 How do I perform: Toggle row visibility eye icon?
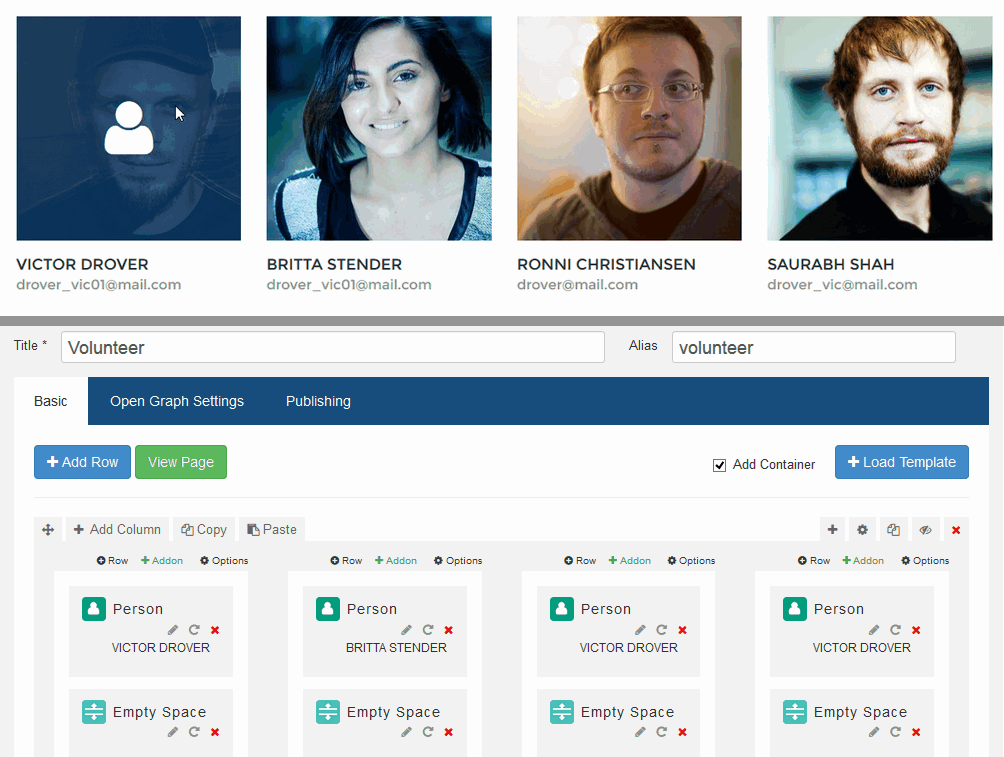(925, 530)
